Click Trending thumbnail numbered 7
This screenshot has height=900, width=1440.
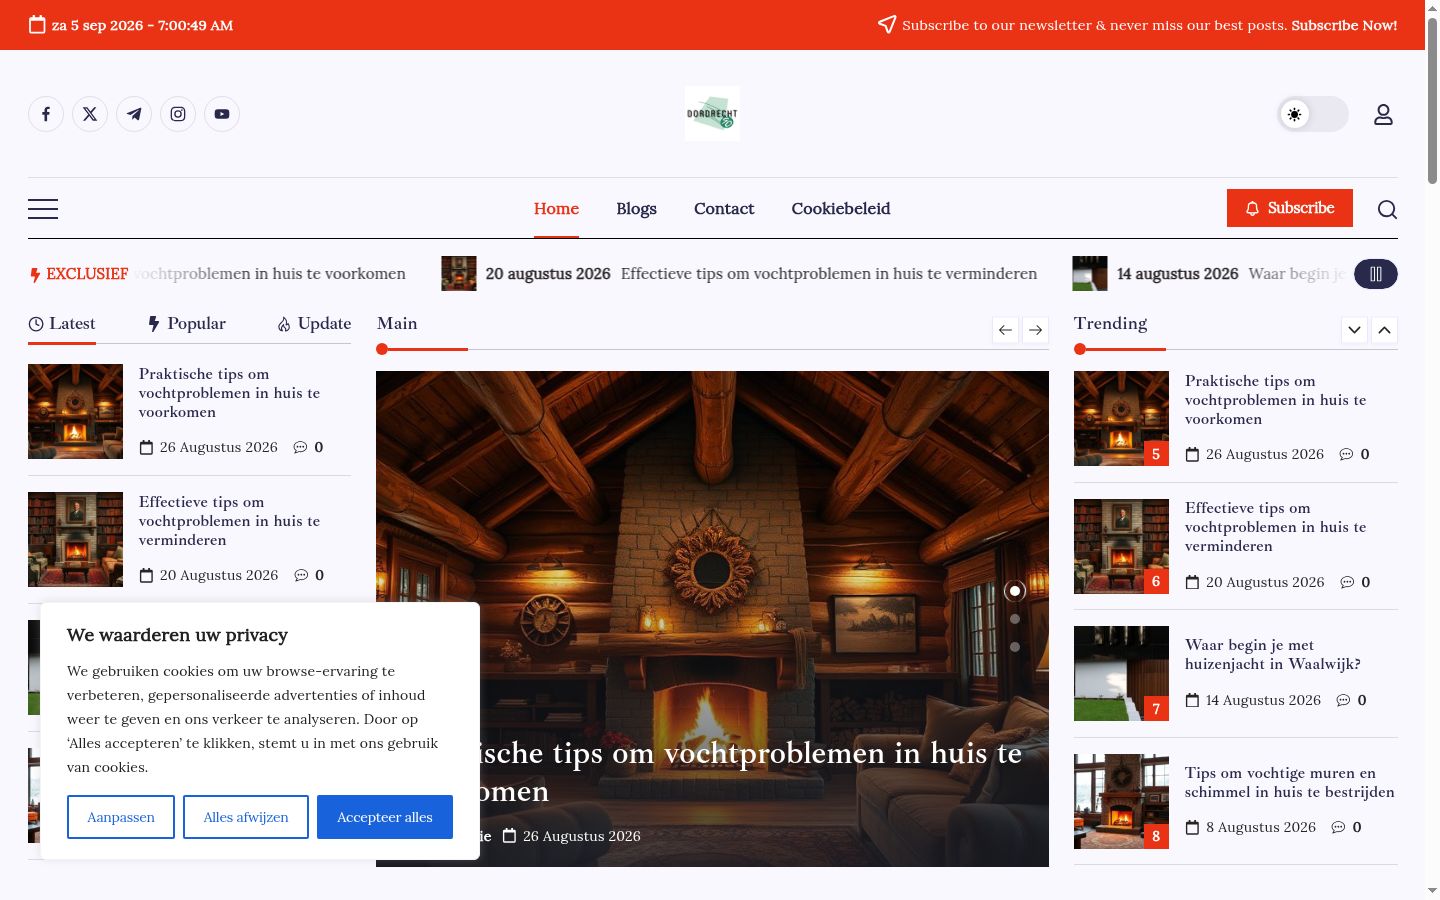pos(1121,673)
